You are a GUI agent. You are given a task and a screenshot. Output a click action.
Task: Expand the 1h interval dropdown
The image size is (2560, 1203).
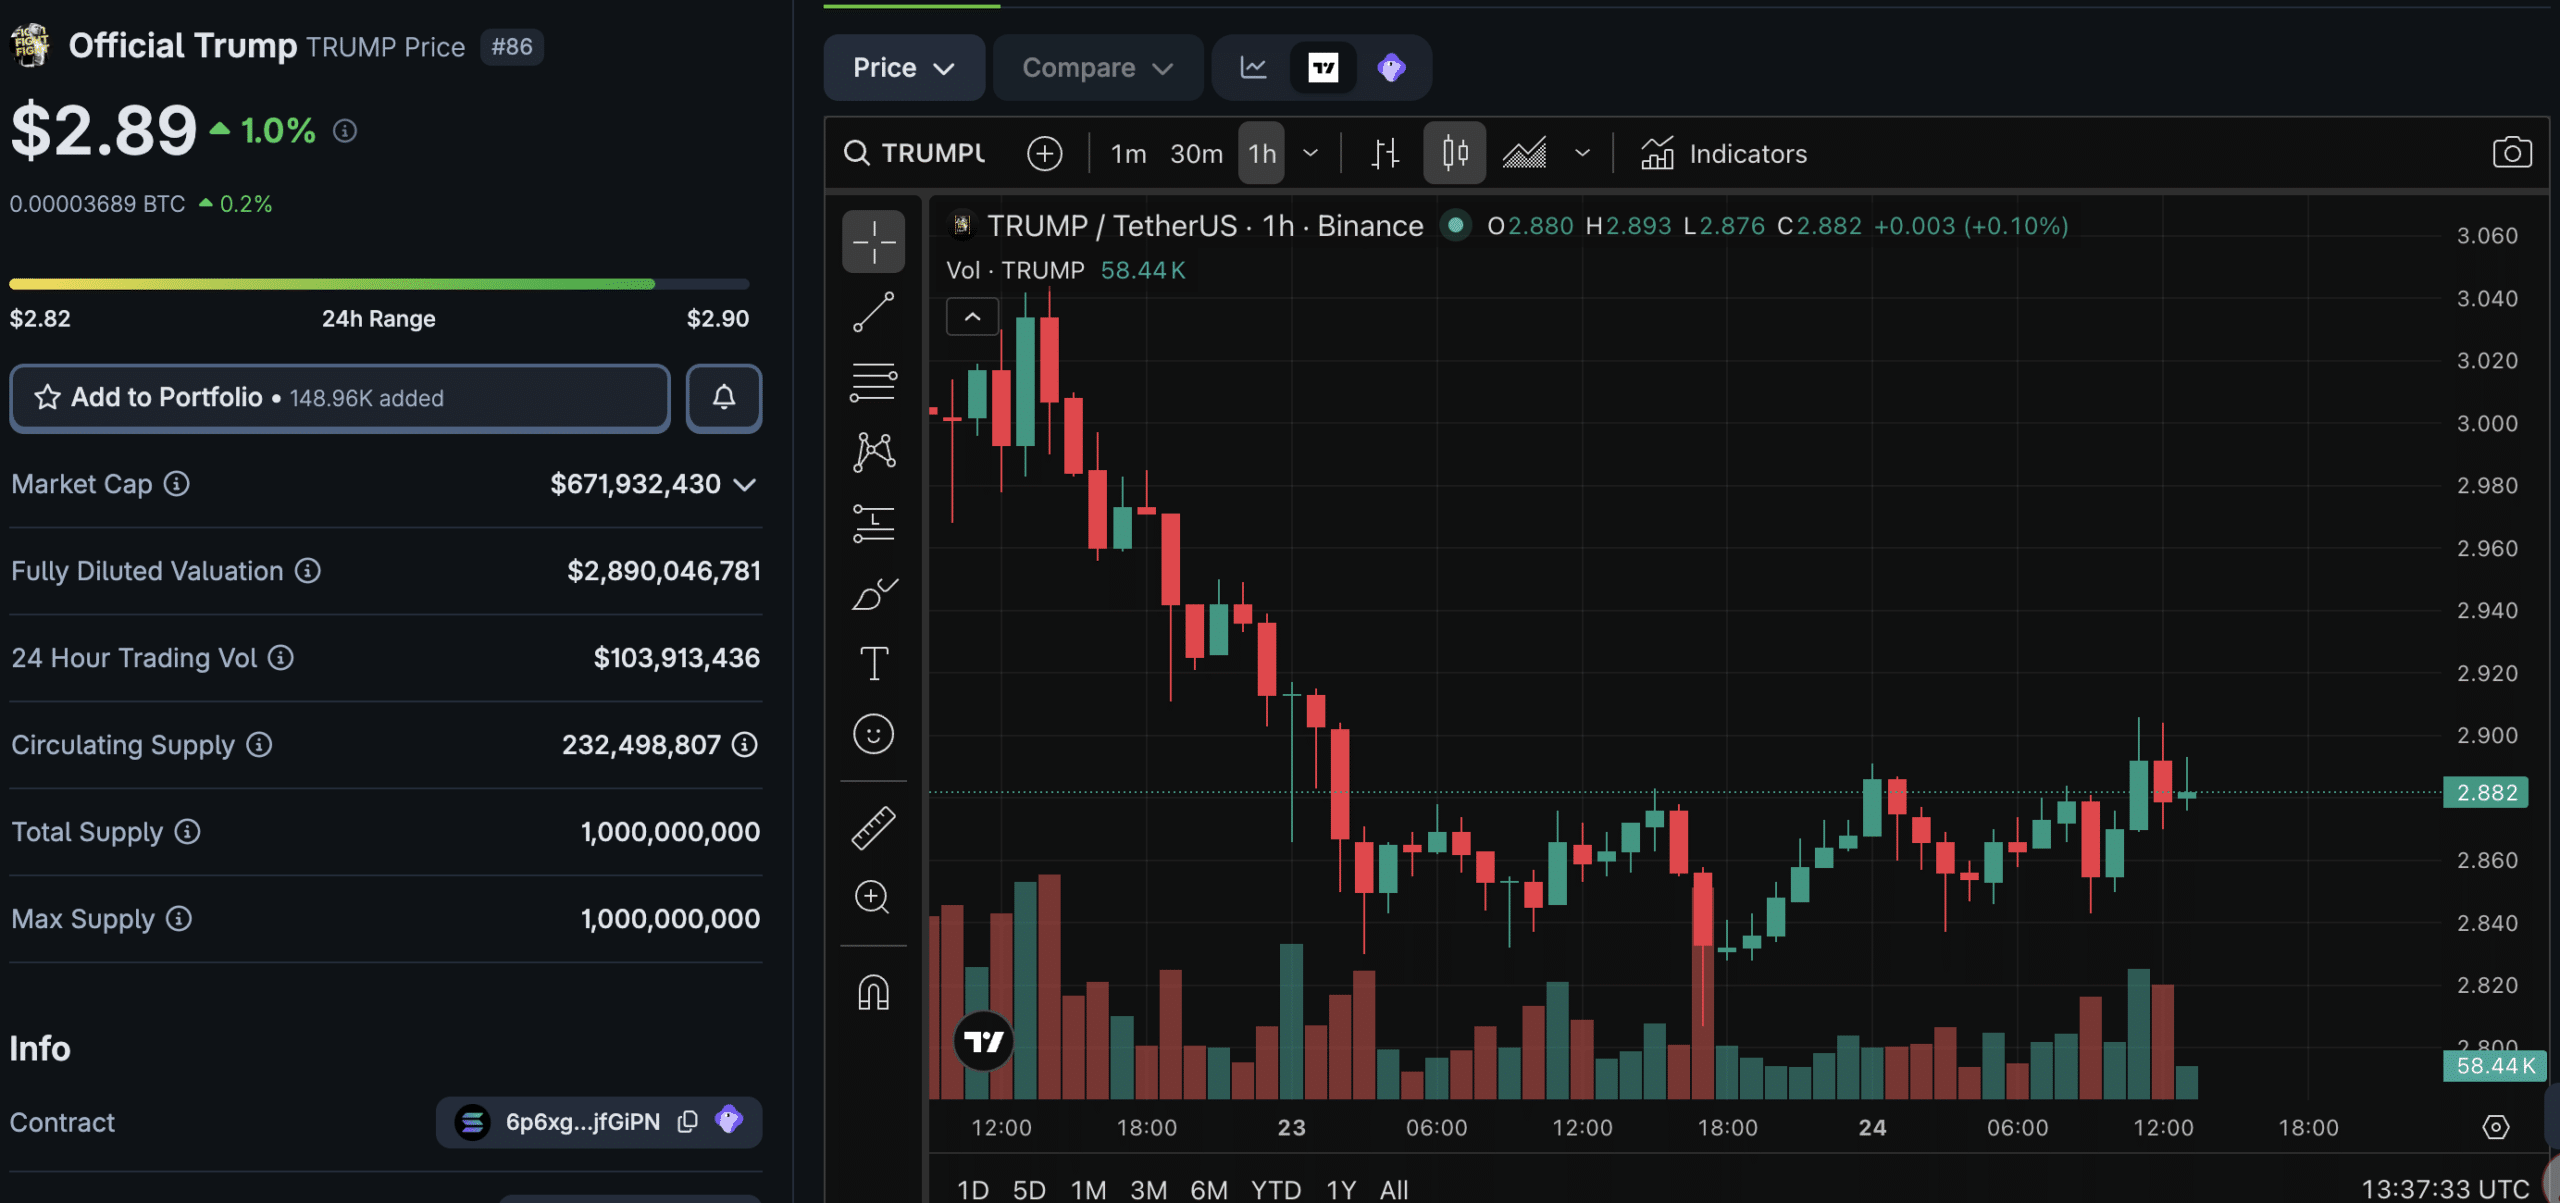(1310, 153)
